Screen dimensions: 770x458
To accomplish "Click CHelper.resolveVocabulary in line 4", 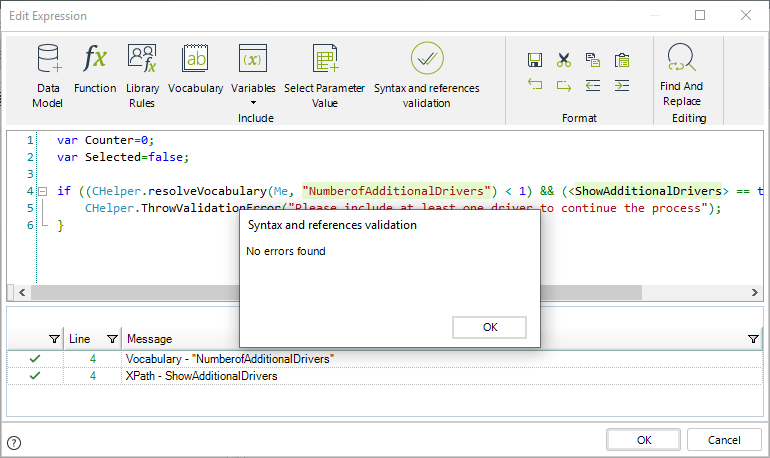I will (179, 191).
